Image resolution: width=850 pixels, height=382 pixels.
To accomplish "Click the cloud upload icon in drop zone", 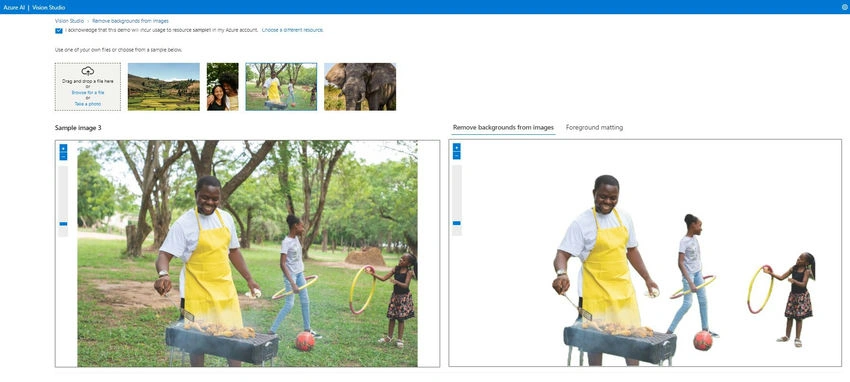I will 88,71.
